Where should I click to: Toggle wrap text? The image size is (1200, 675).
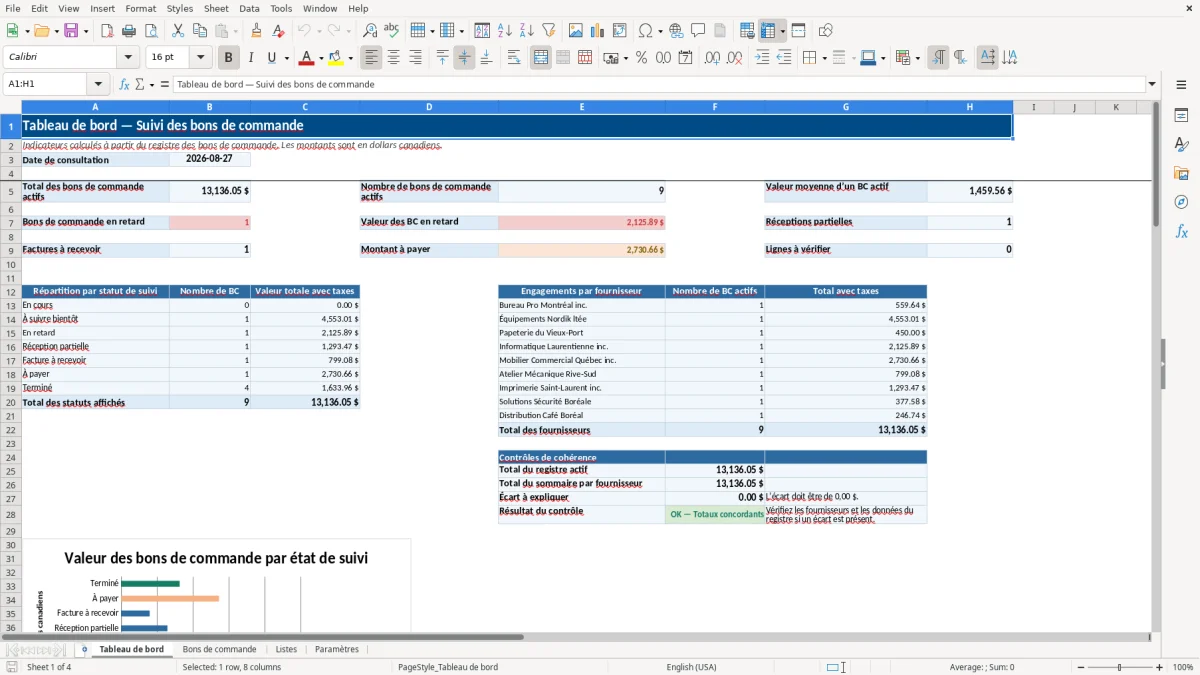pyautogui.click(x=513, y=58)
